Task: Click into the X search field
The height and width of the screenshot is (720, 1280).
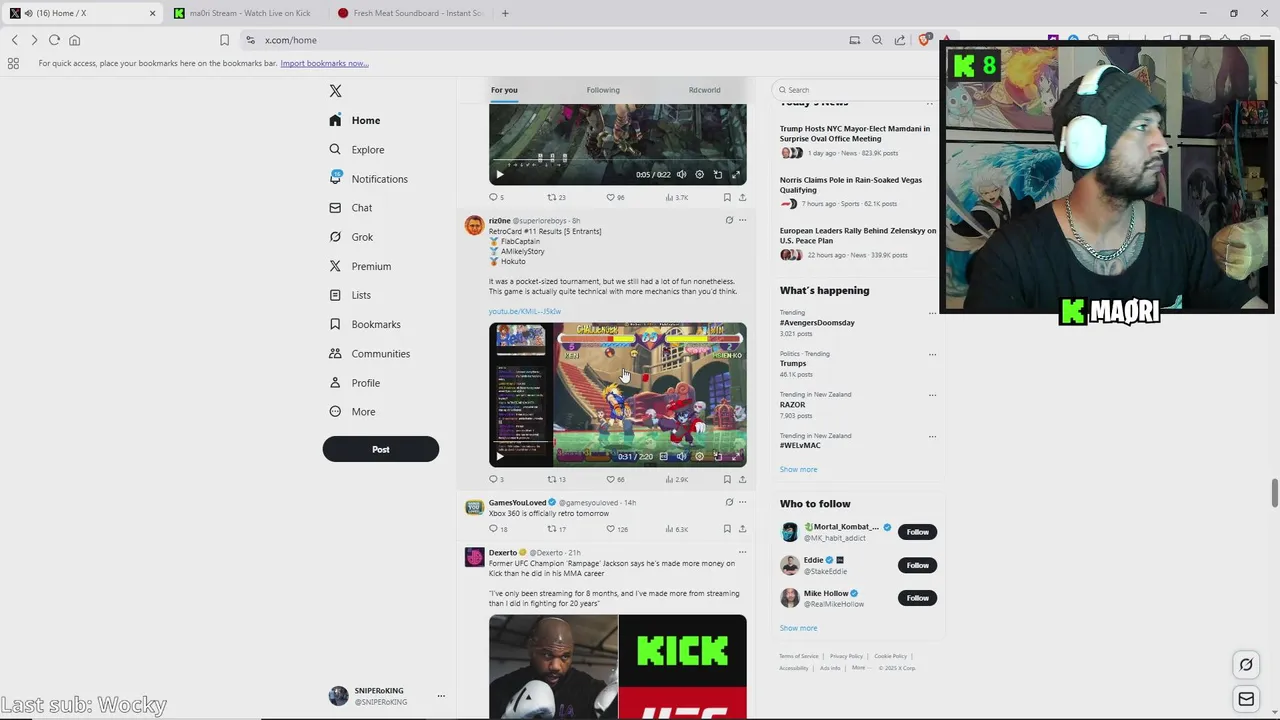Action: 855,90
